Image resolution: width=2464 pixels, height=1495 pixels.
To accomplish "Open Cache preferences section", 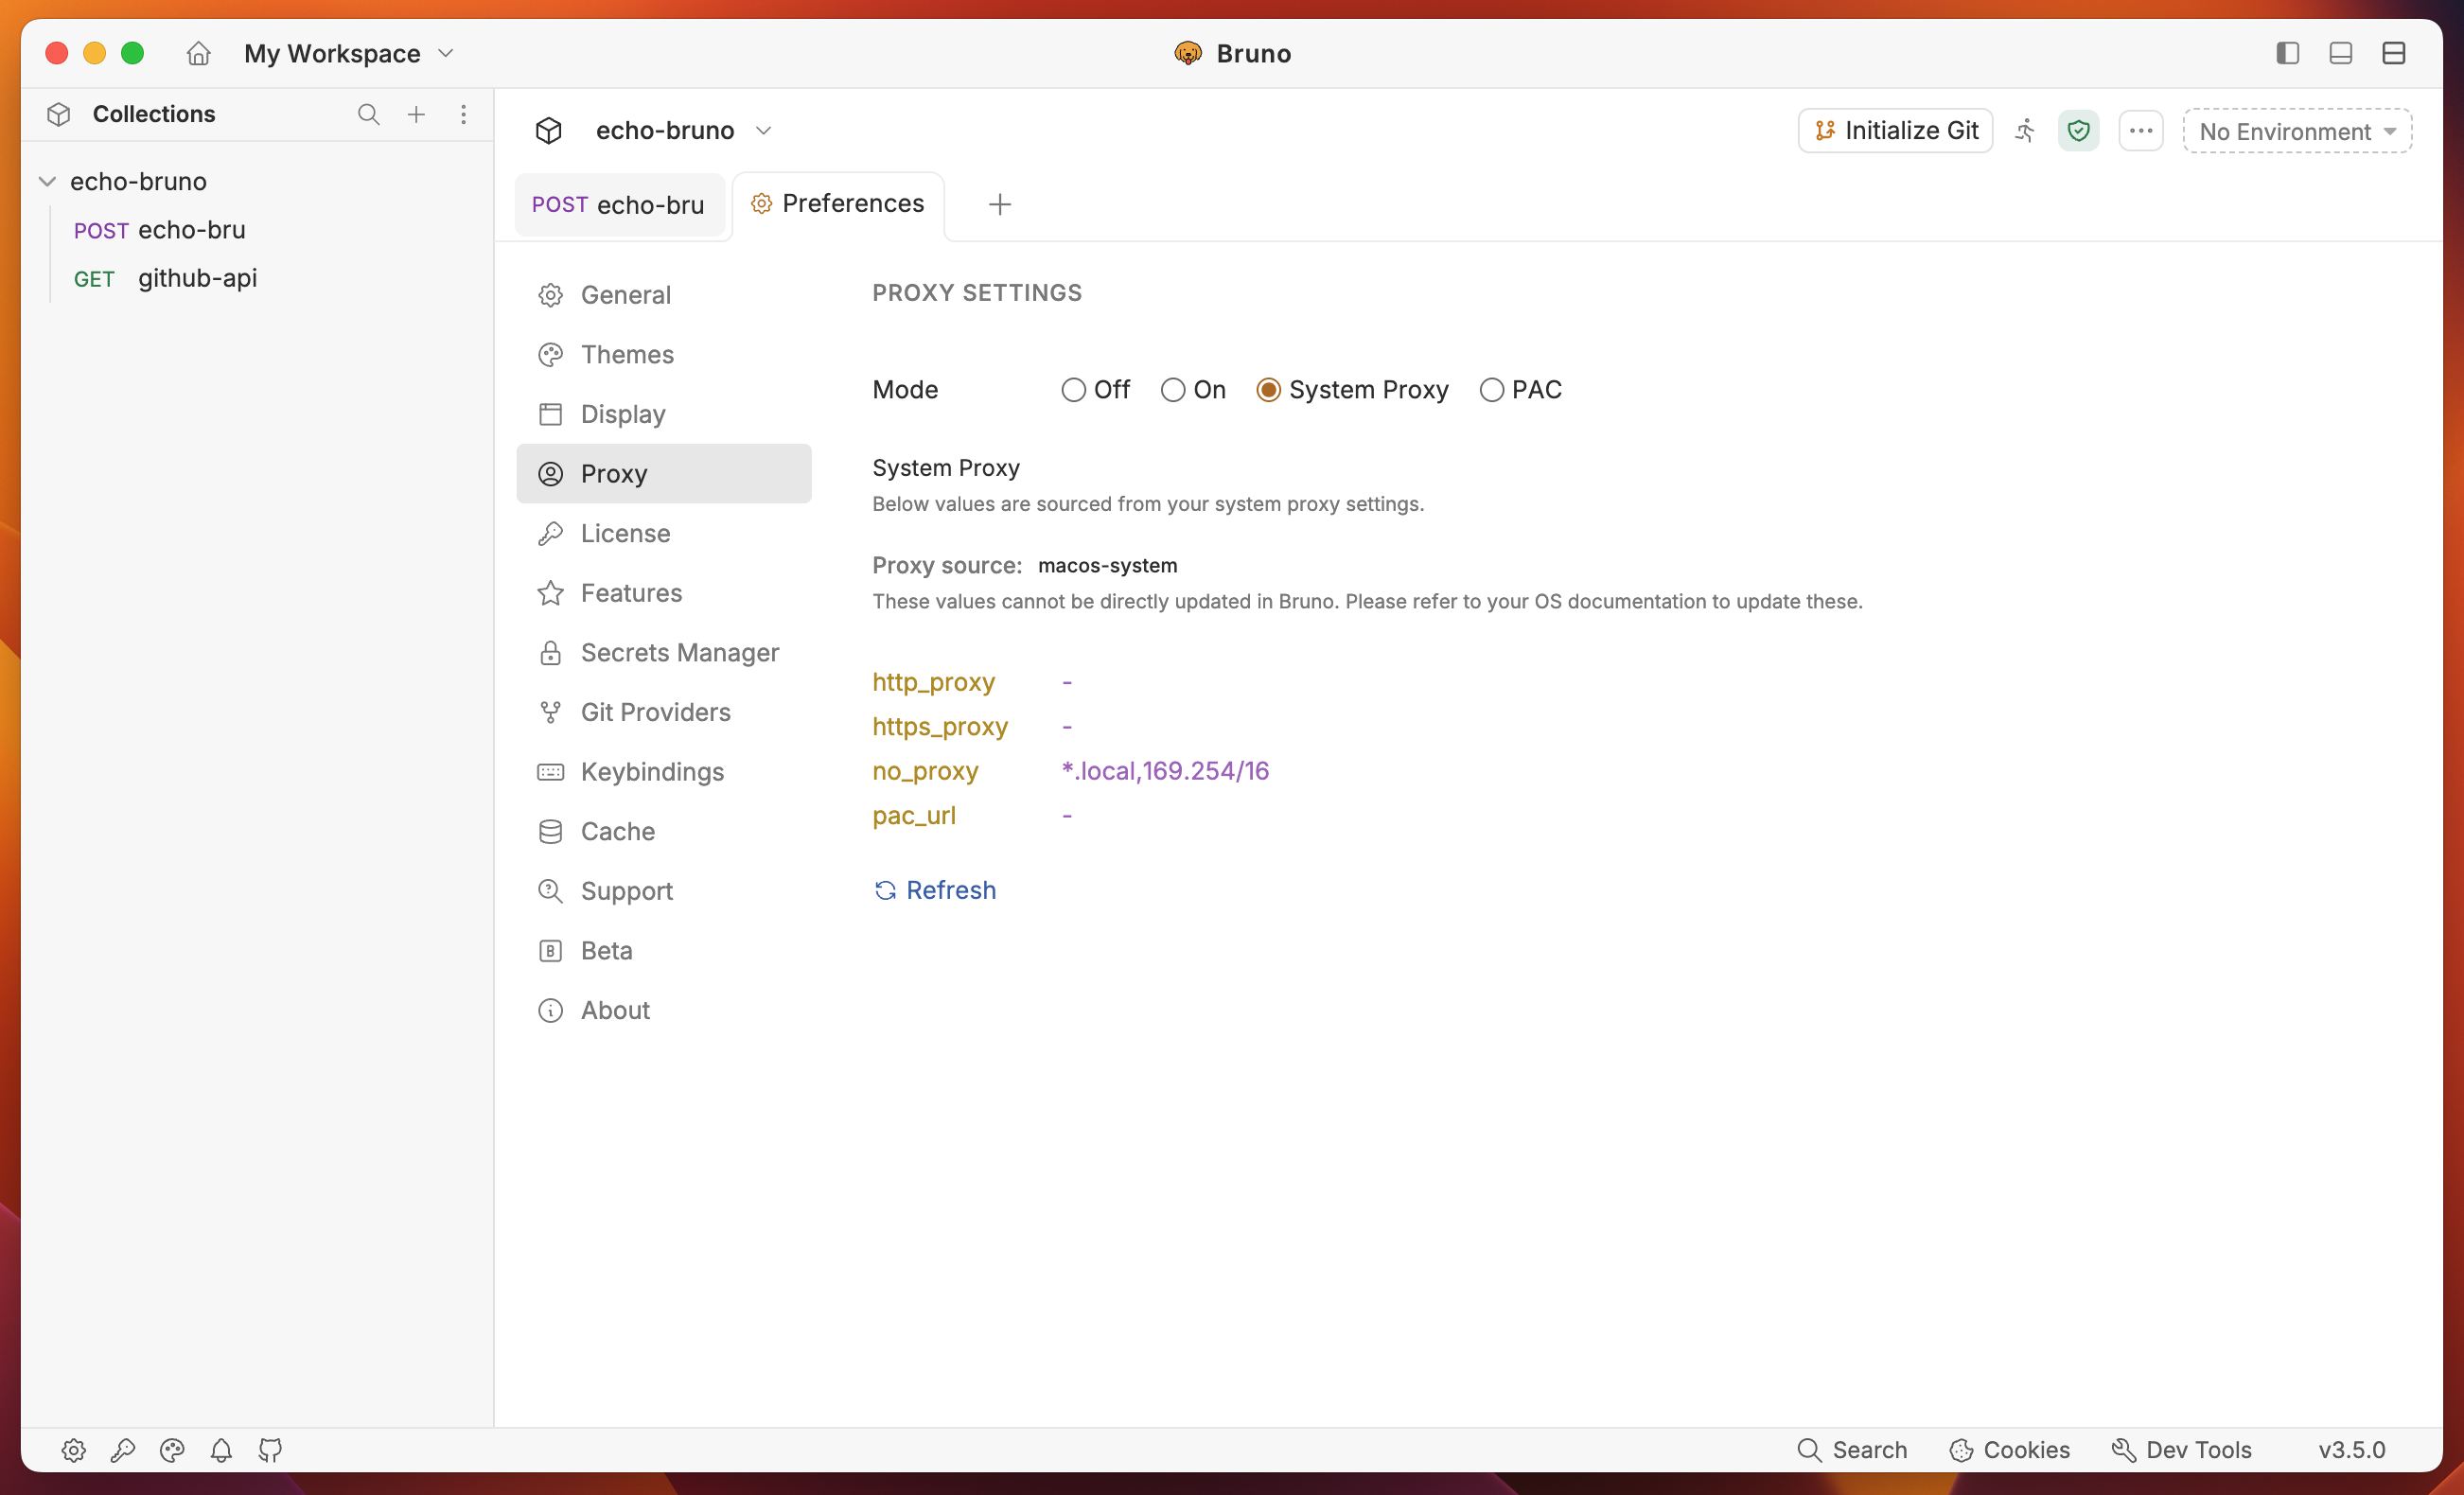I will click(x=664, y=832).
